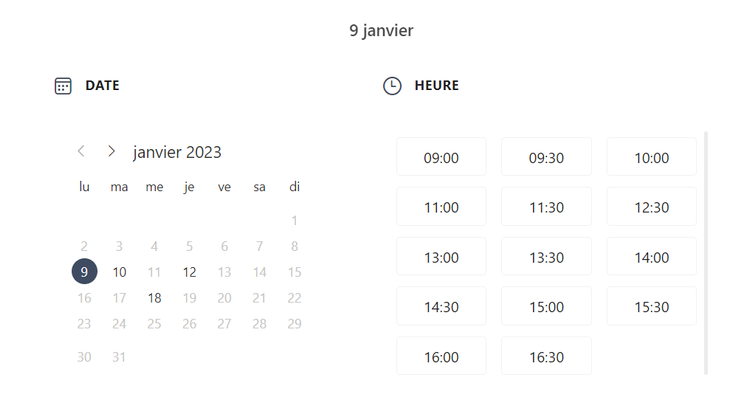Click the janvier 2023 month label
Image resolution: width=747 pixels, height=400 pixels.
tap(177, 152)
